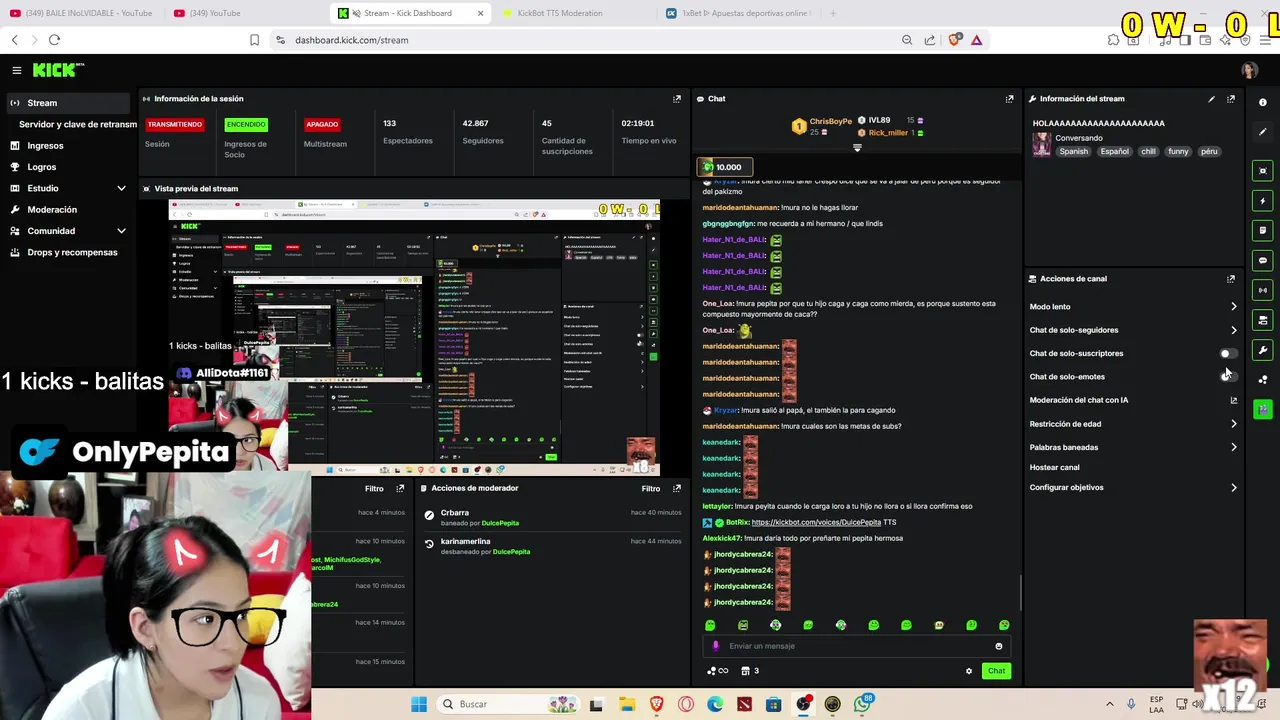Pop out the Chat panel
This screenshot has width=1280, height=720.
coord(1009,99)
